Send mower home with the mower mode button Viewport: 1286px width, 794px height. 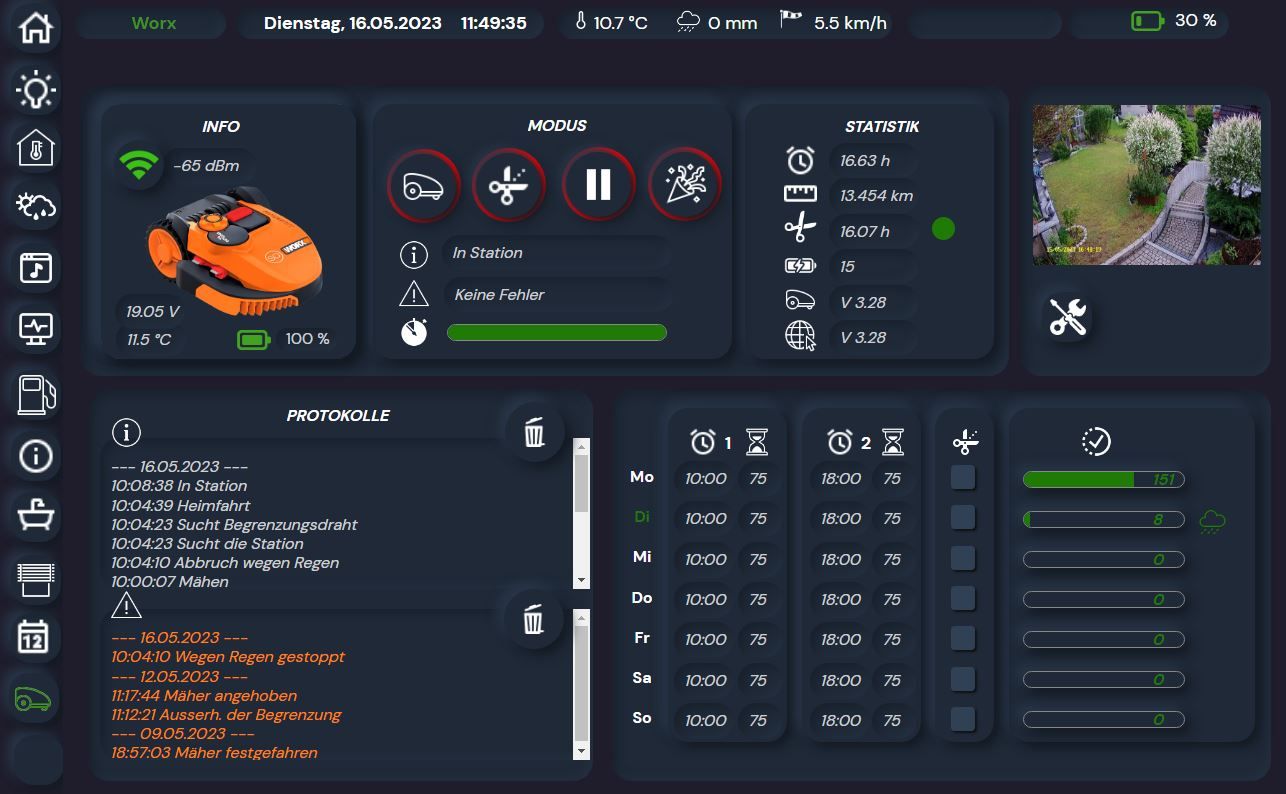pos(424,185)
